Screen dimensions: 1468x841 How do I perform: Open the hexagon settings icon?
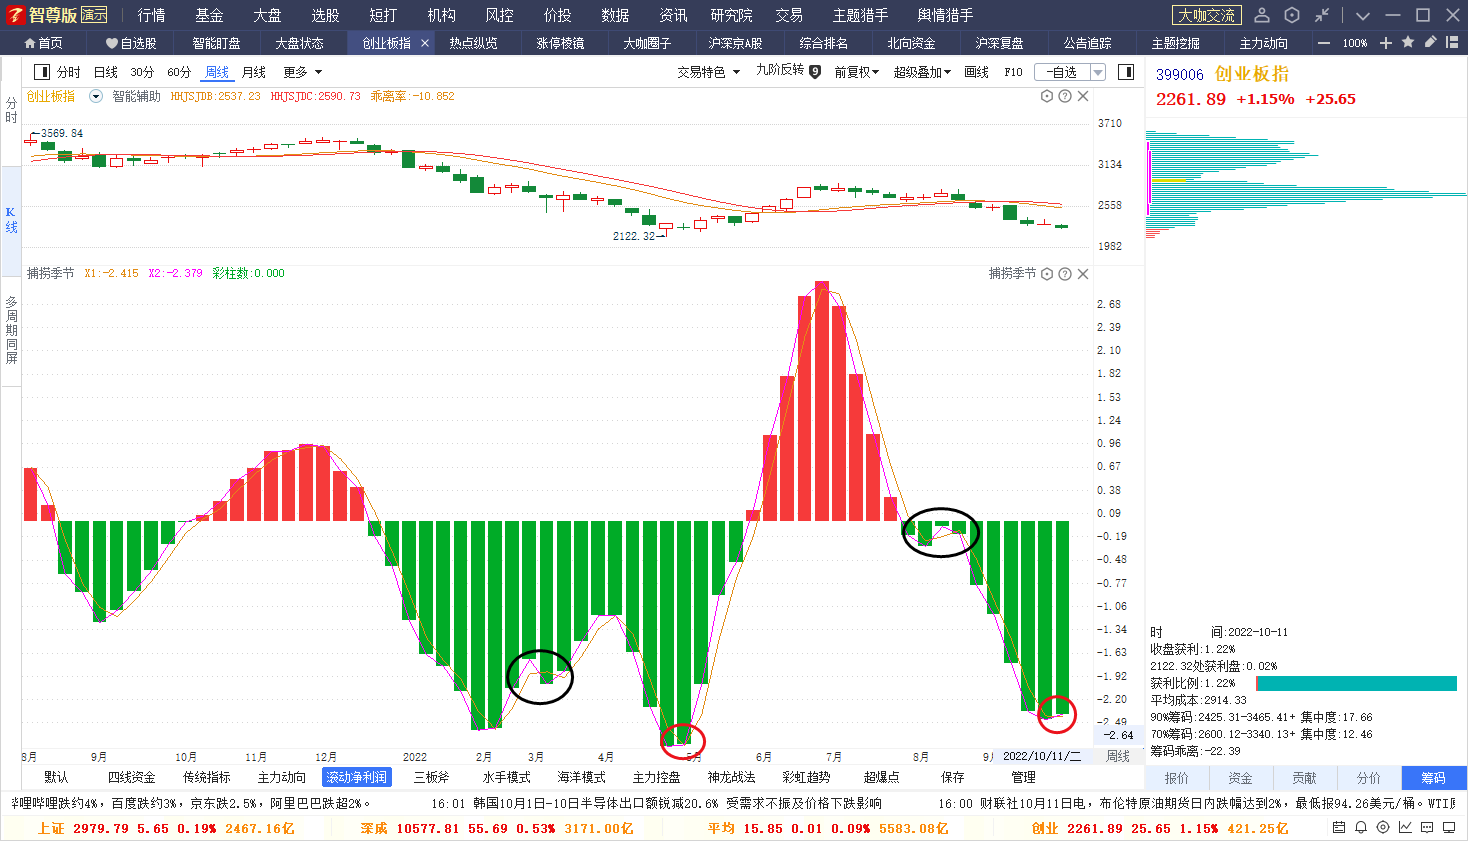(x=1292, y=15)
